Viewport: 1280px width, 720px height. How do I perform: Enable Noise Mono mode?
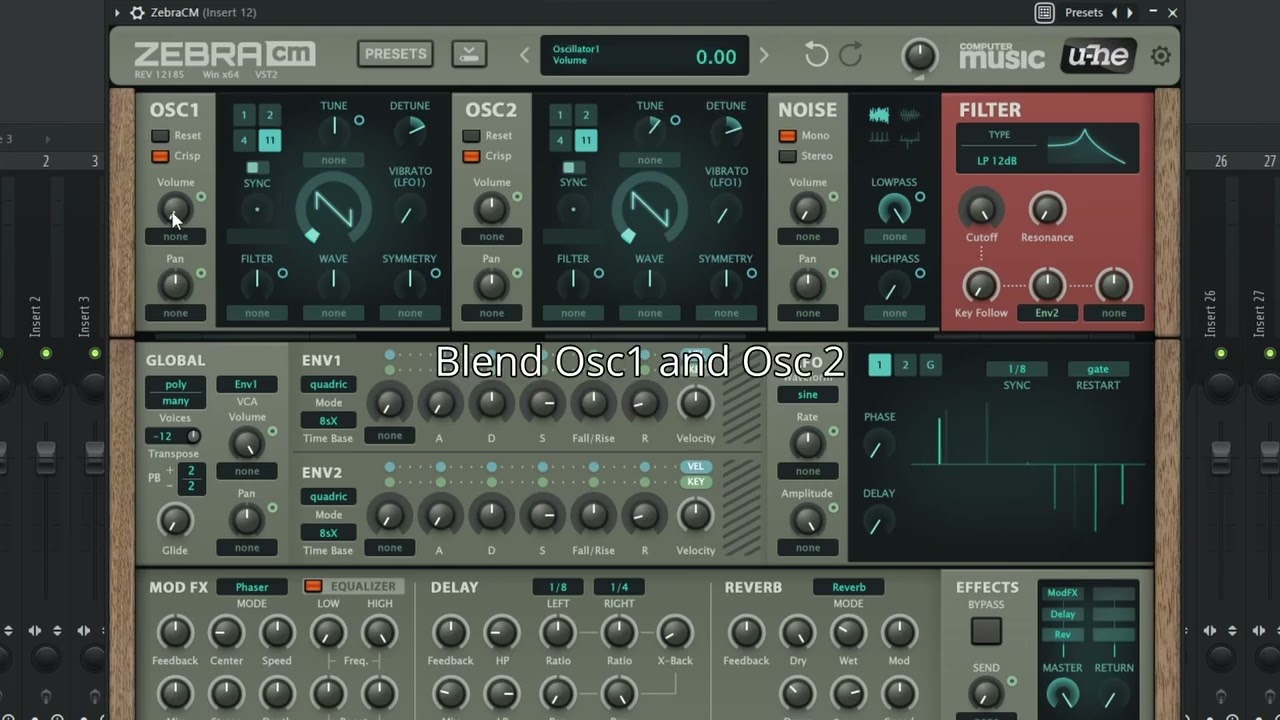[x=787, y=136]
